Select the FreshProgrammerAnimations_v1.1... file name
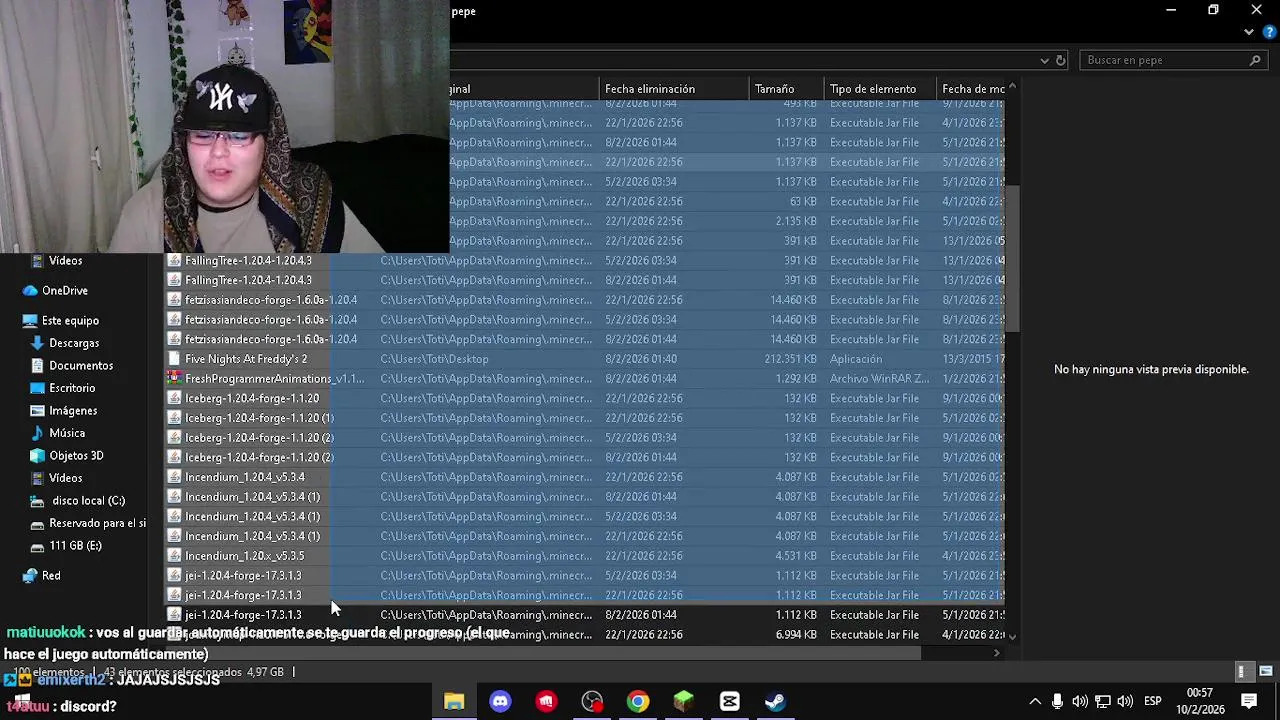Image resolution: width=1280 pixels, height=720 pixels. pos(275,379)
